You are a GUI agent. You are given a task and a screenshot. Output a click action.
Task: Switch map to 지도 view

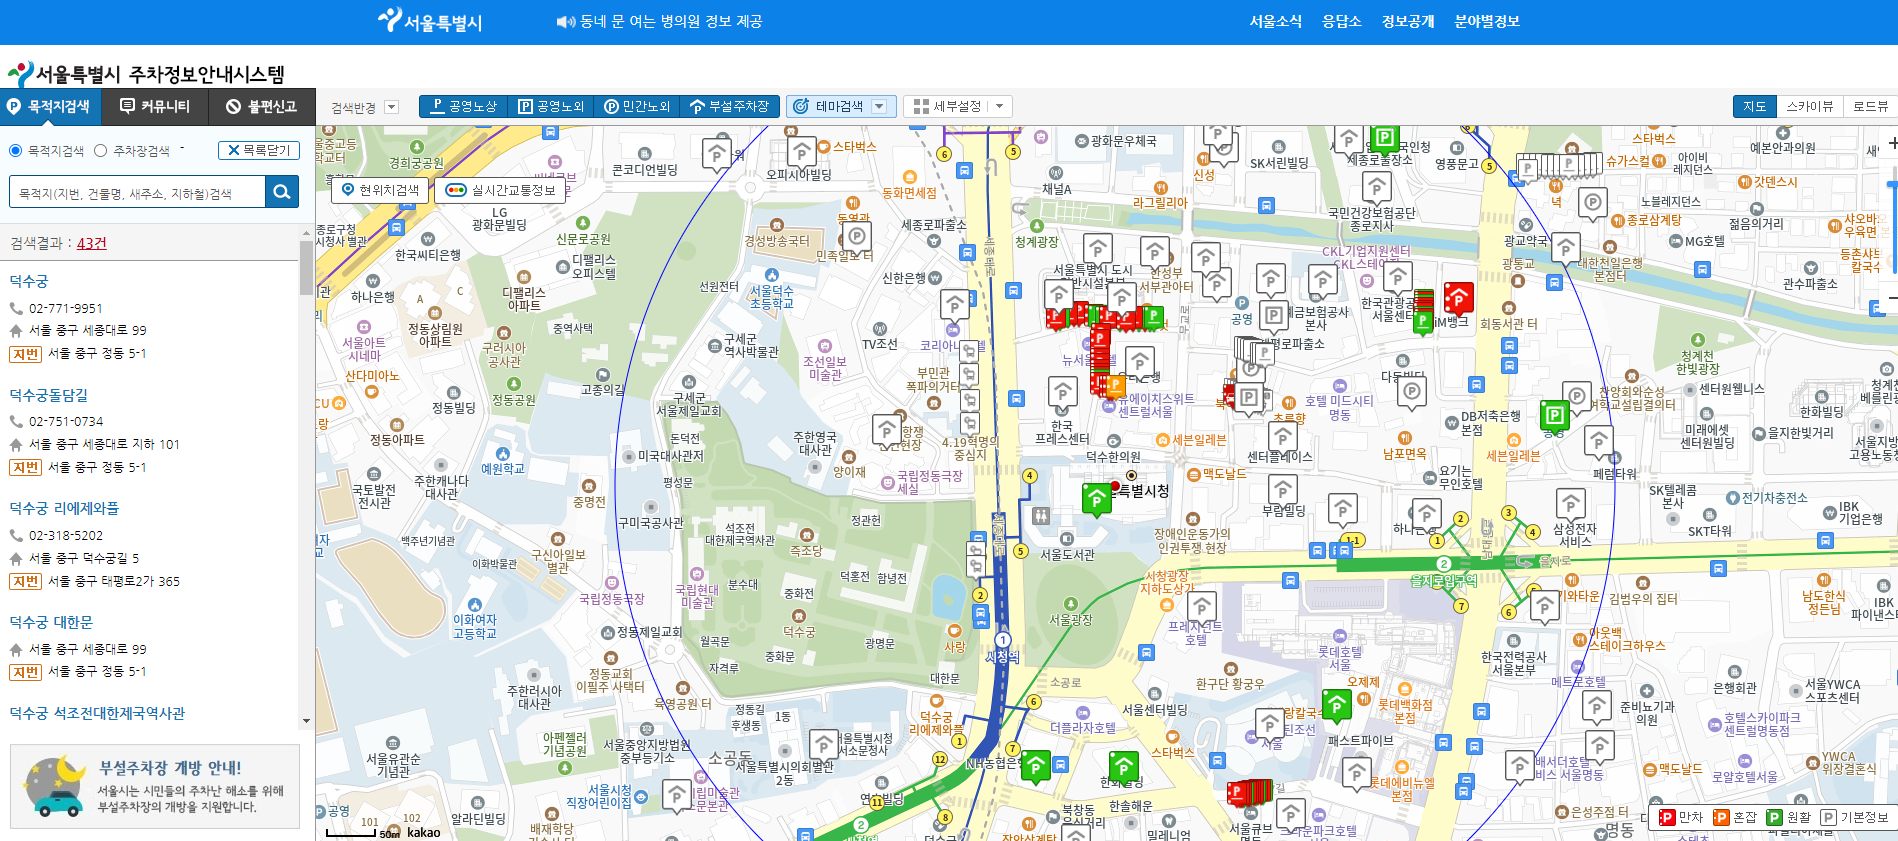click(1754, 107)
